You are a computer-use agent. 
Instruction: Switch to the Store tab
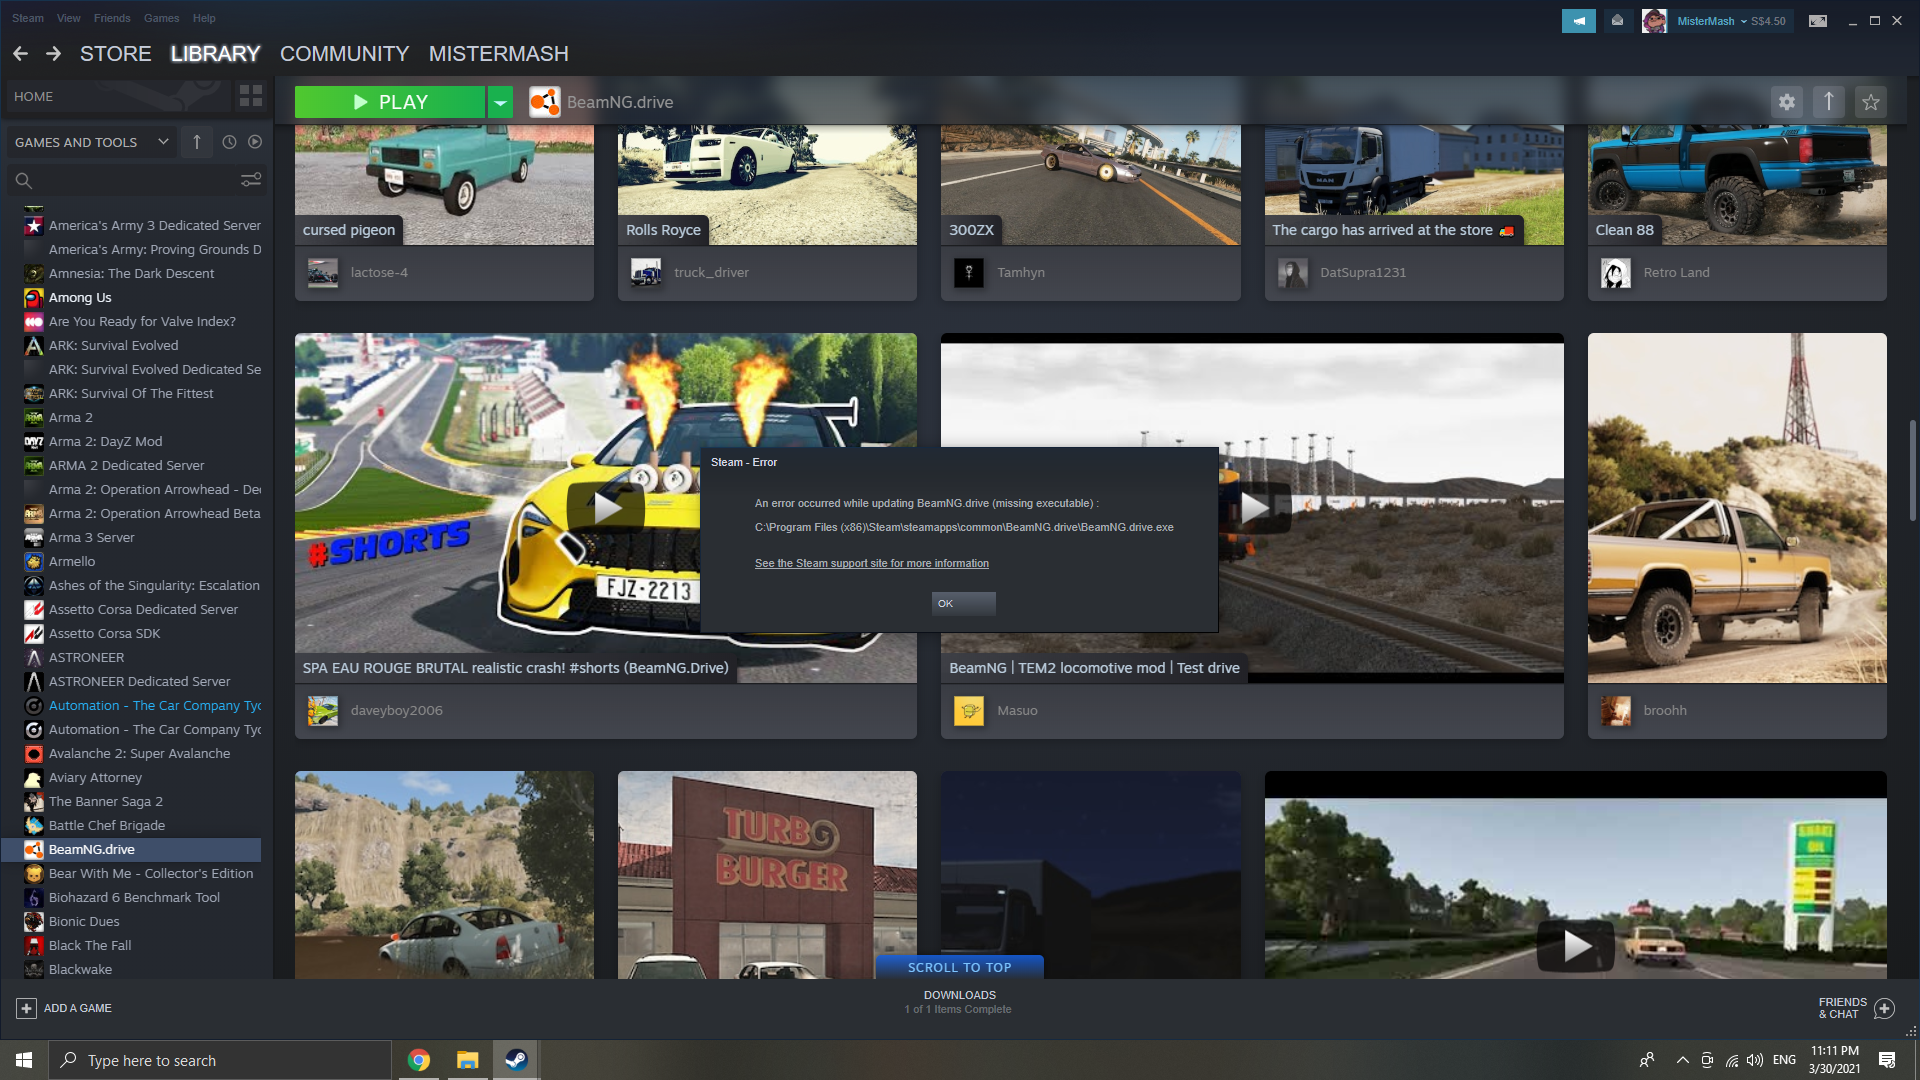(116, 54)
